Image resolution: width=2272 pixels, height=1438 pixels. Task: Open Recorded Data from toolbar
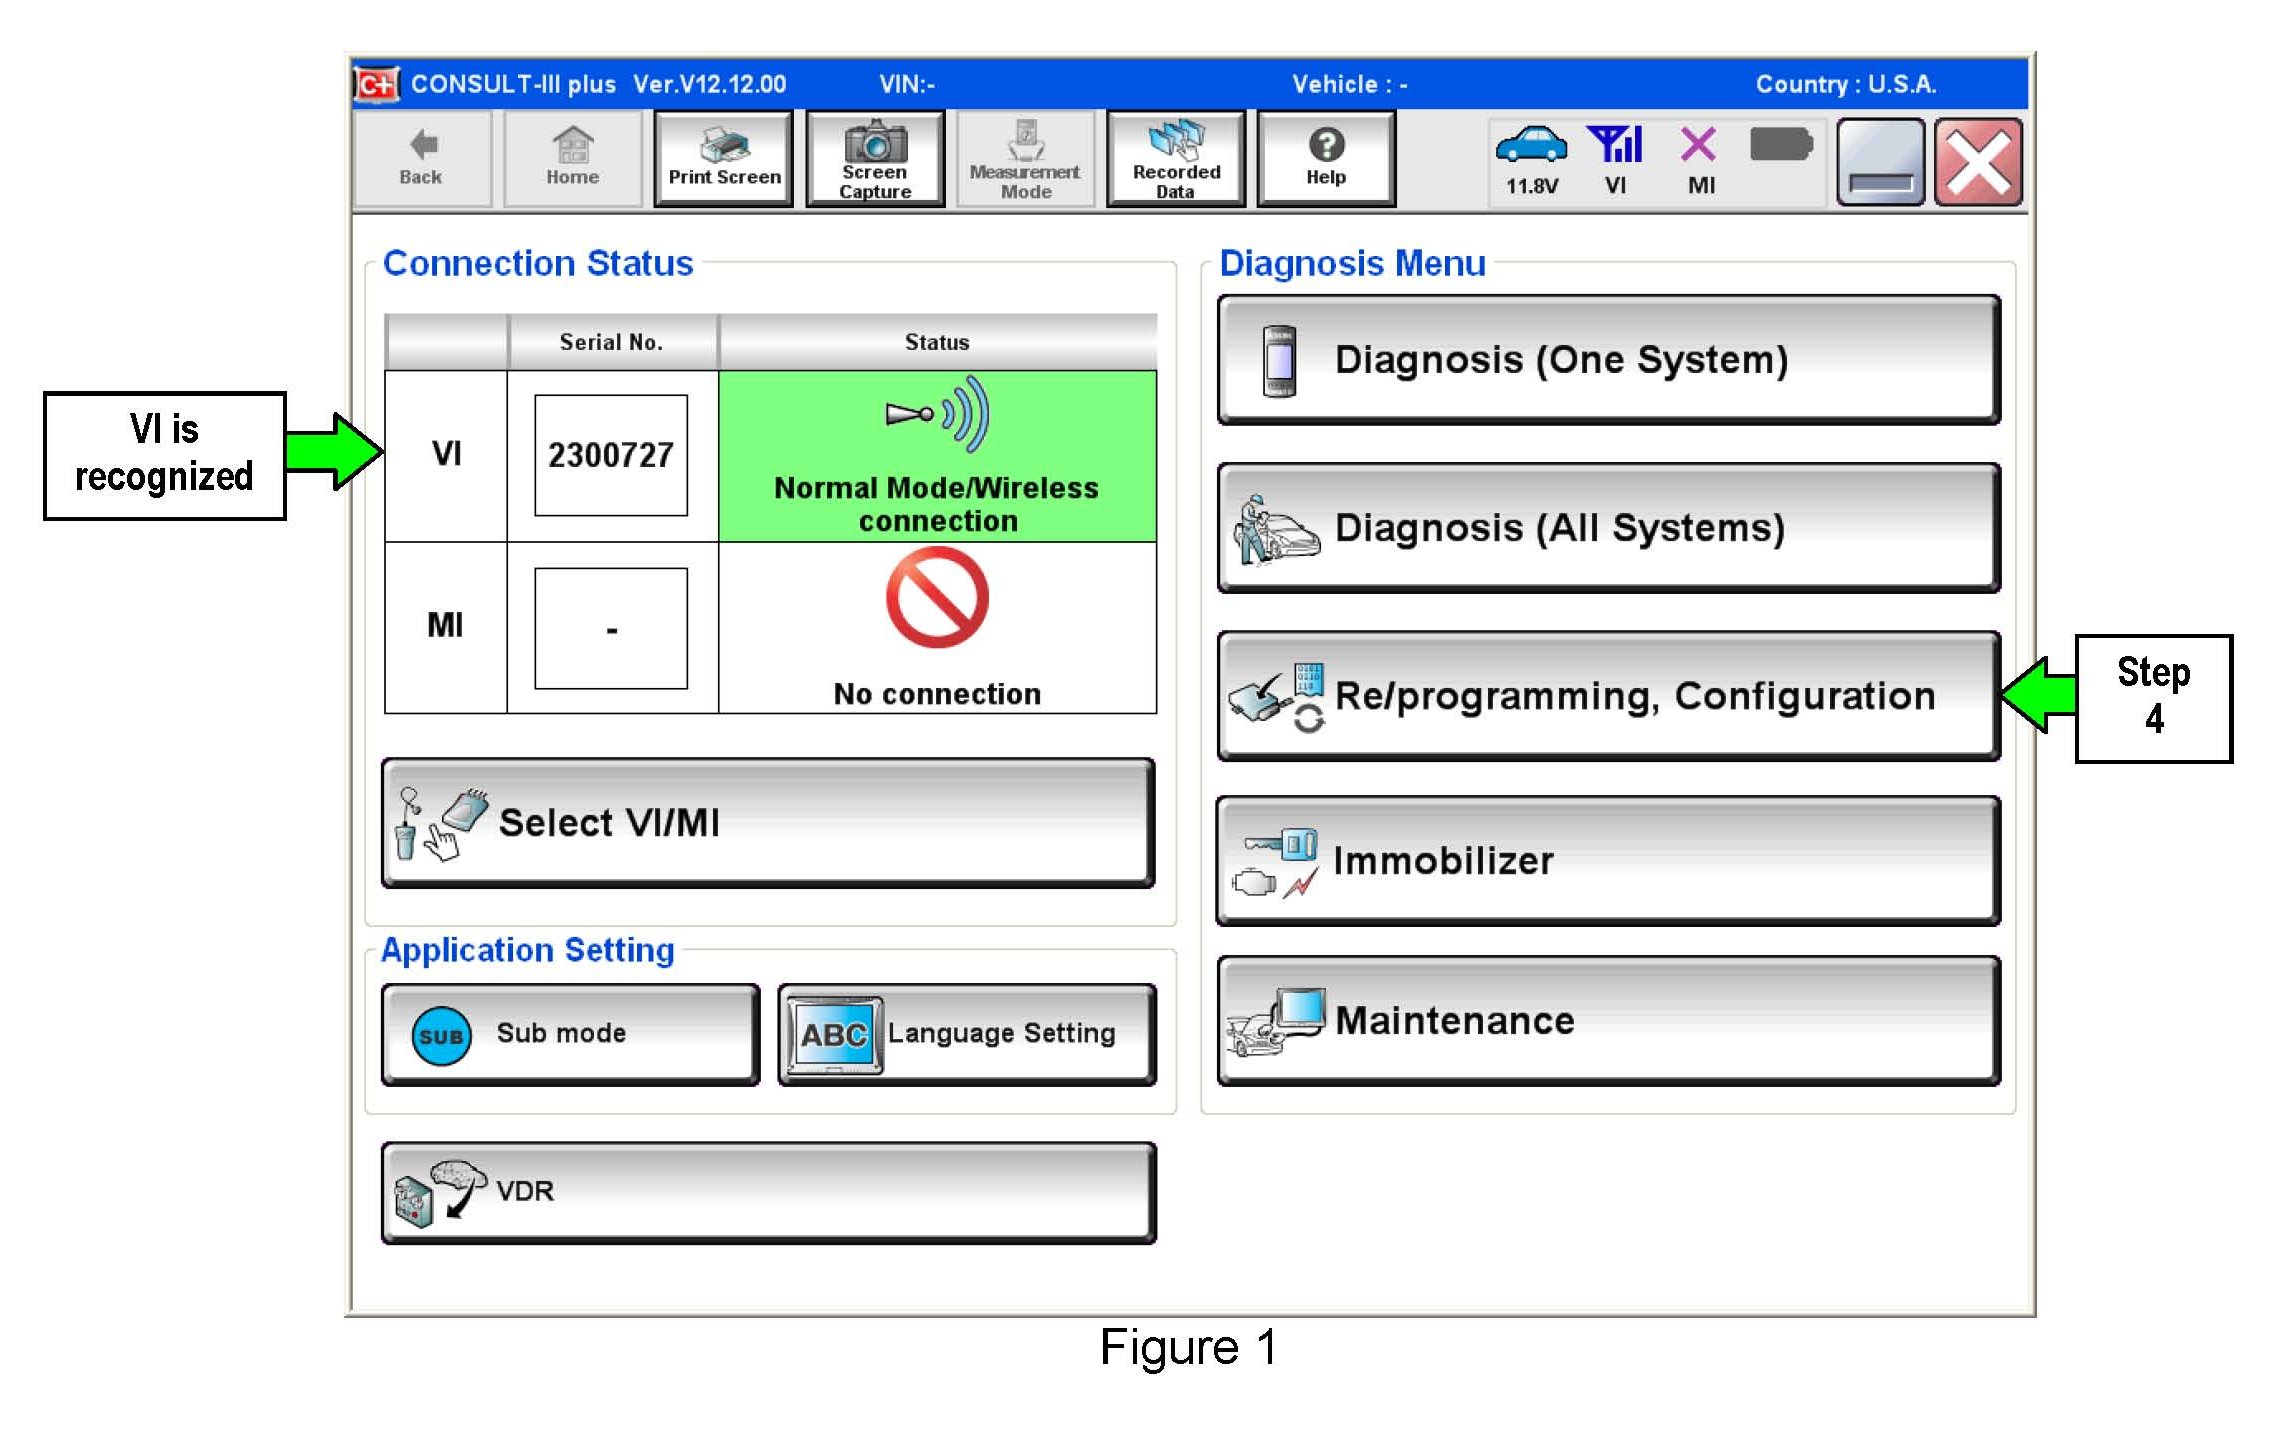[1176, 160]
